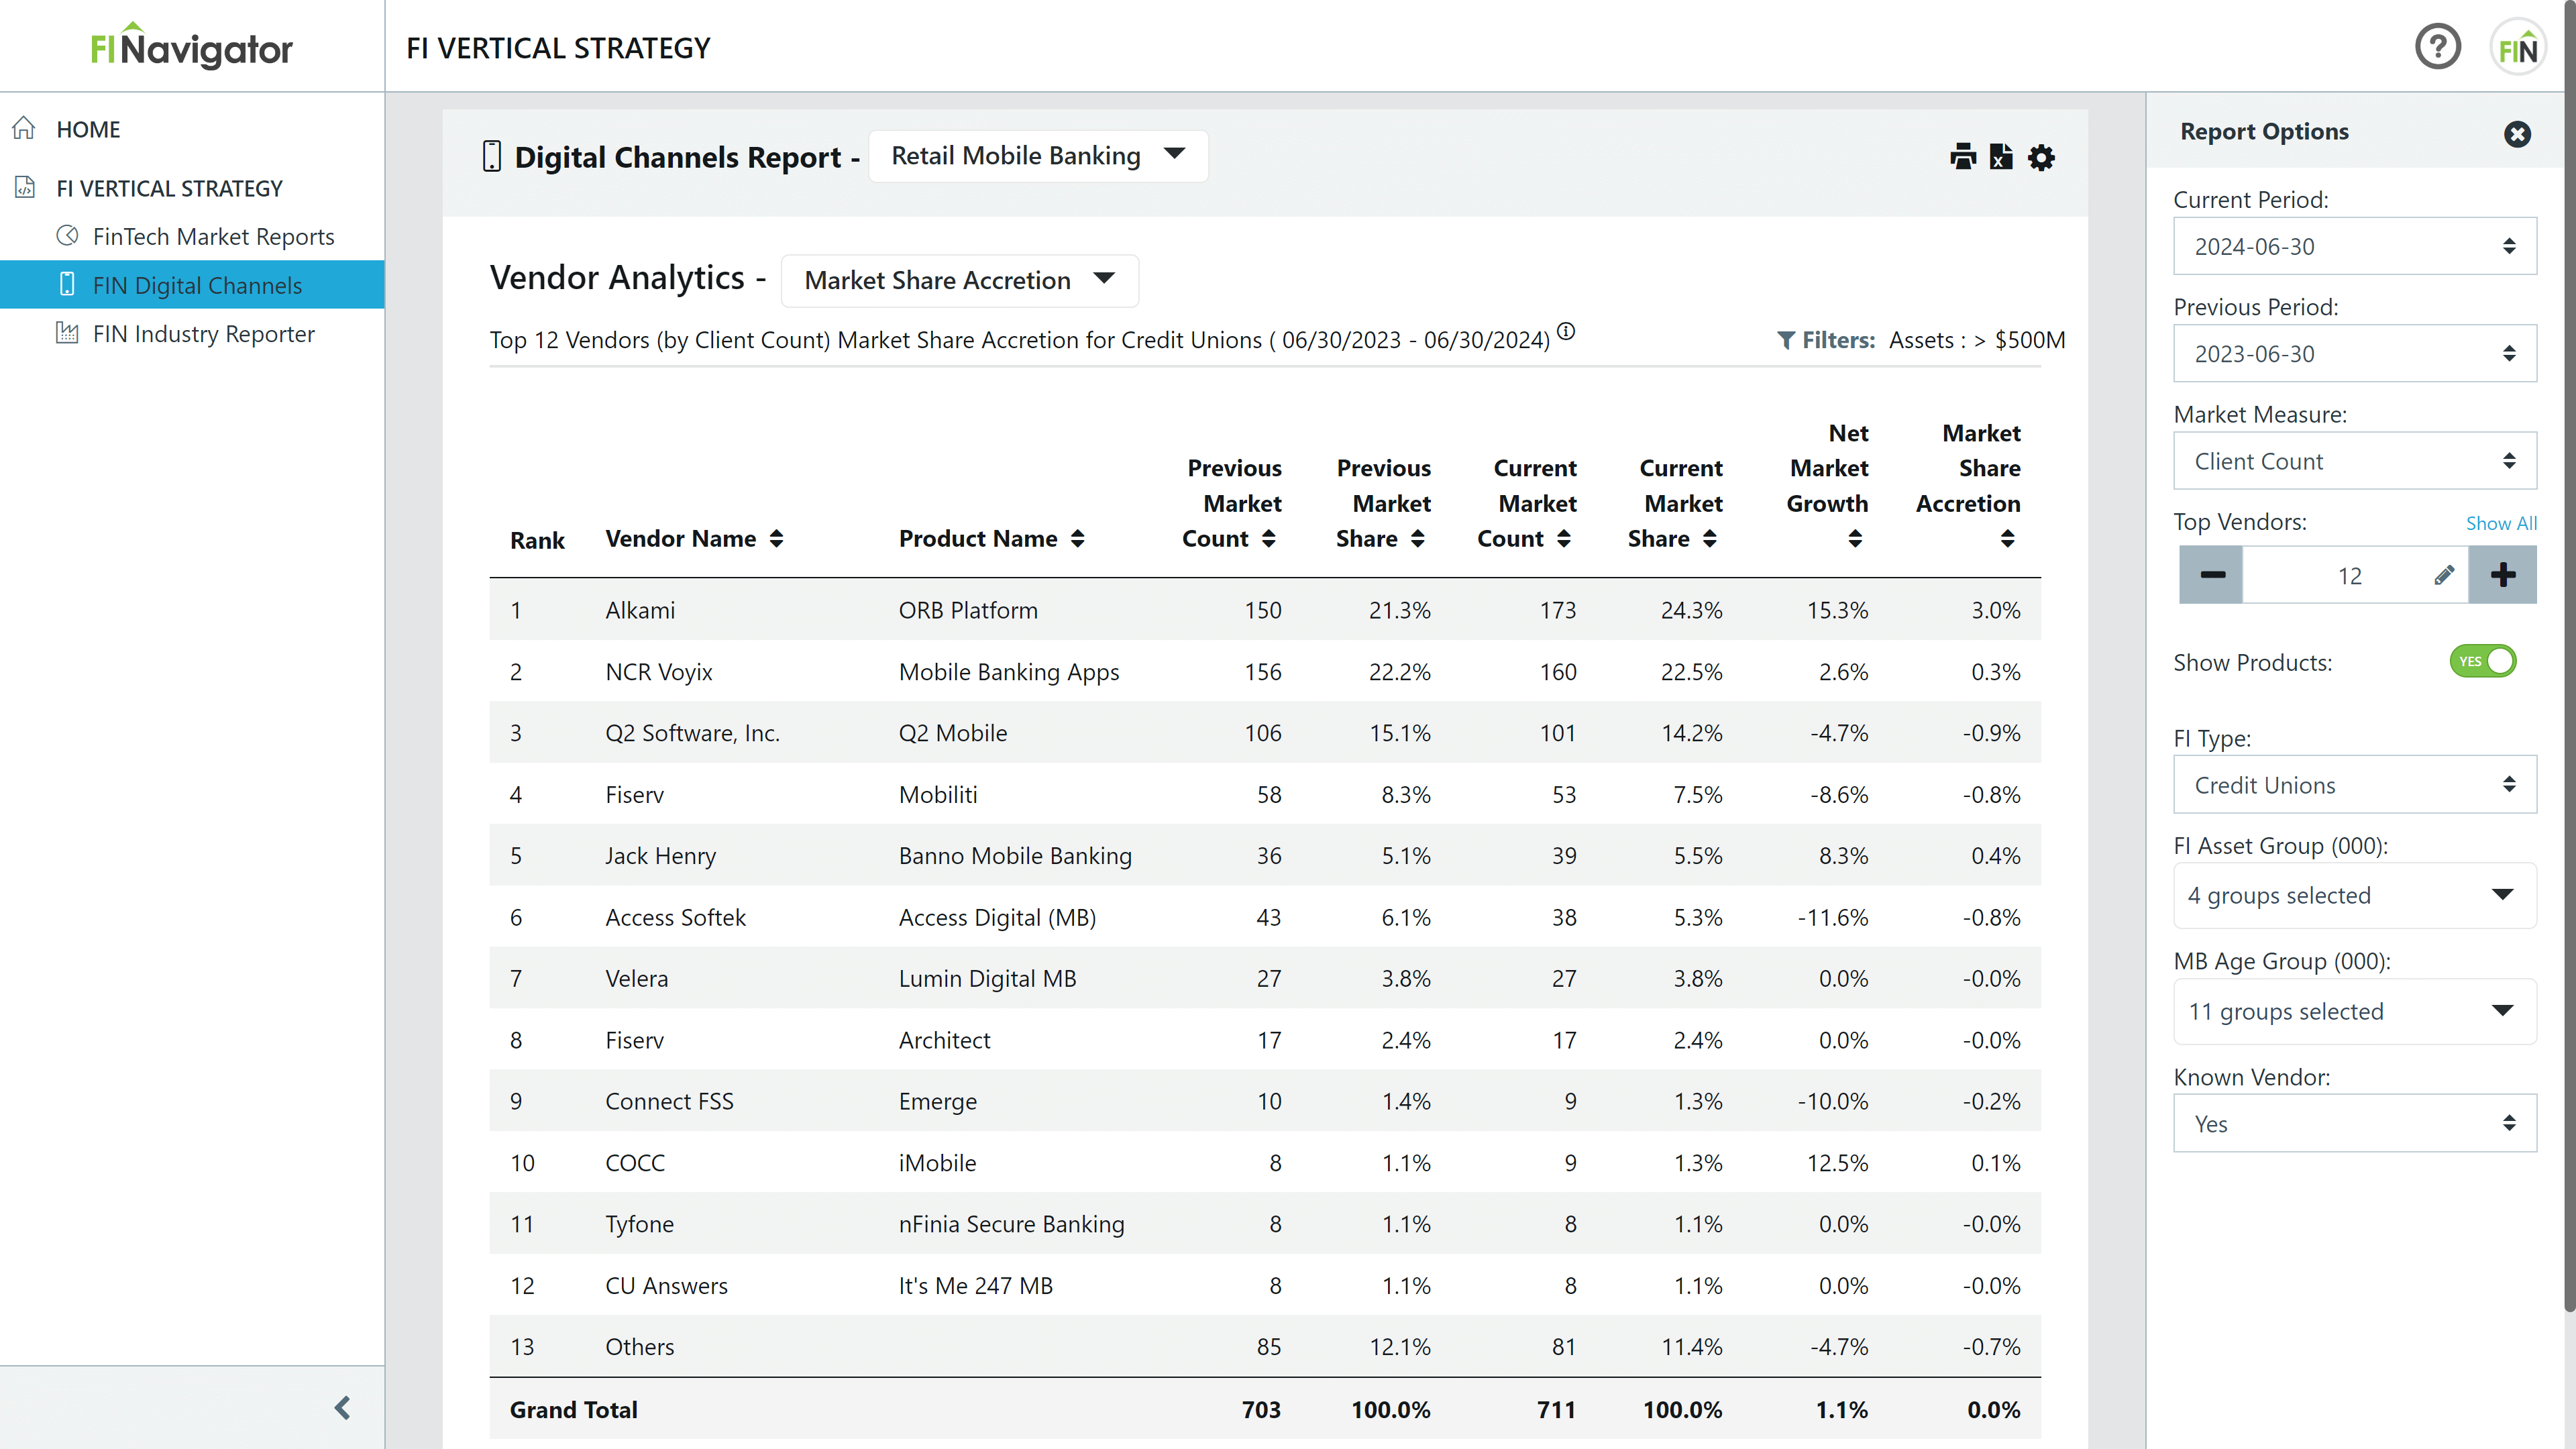Image resolution: width=2576 pixels, height=1449 pixels.
Task: Expand FI Asset Group 4 groups selected
Action: 2355,895
